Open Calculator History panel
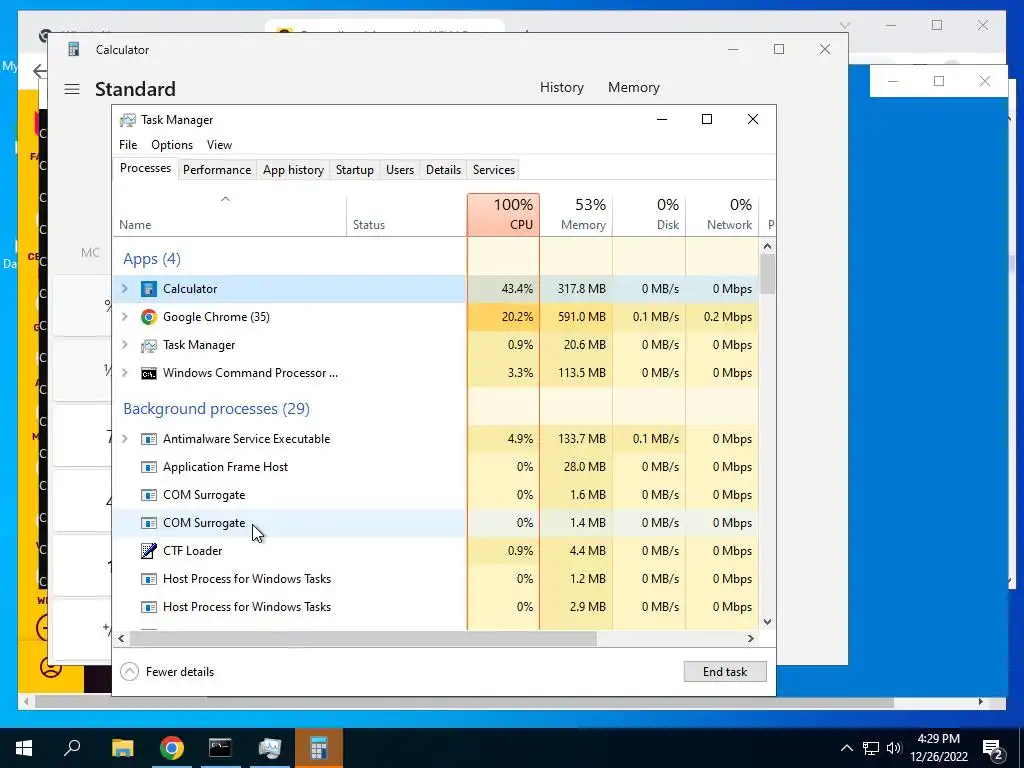 (562, 88)
